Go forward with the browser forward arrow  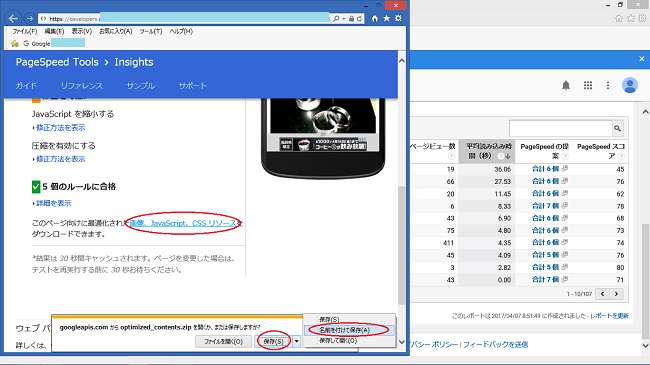[29, 19]
